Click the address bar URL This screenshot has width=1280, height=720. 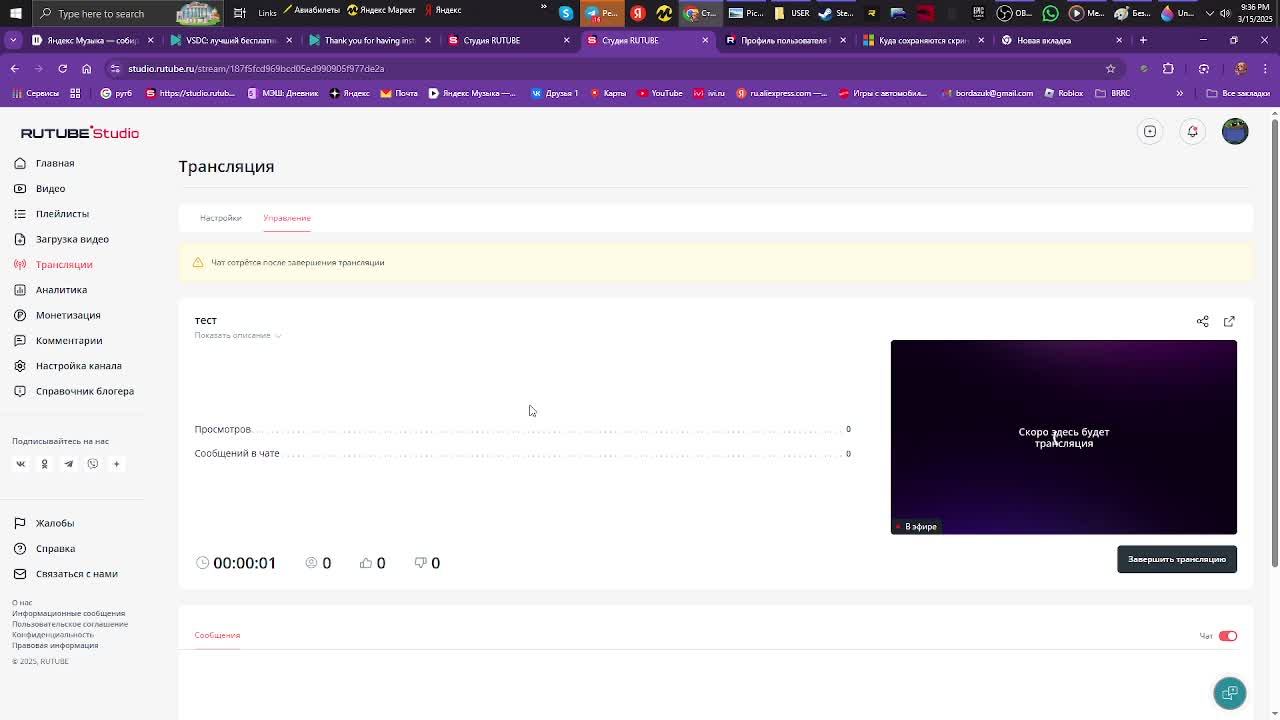(x=256, y=69)
